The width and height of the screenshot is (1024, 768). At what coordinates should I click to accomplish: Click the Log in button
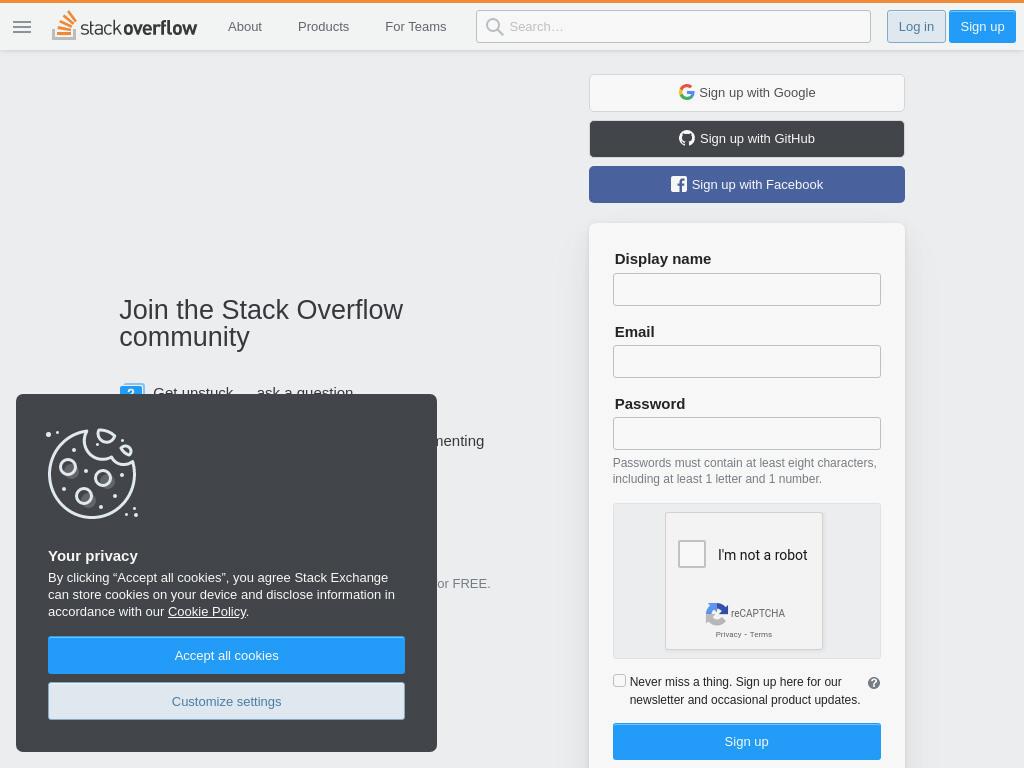(x=916, y=27)
